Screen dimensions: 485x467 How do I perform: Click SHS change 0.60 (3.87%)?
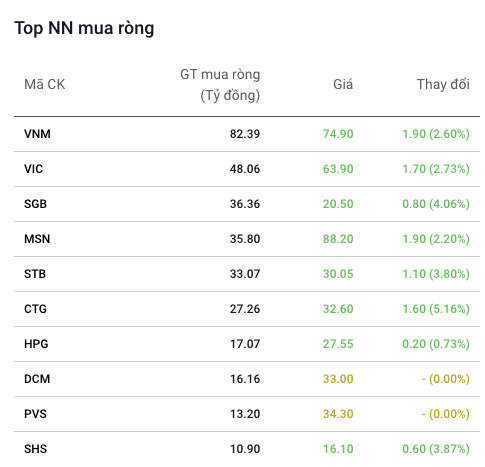pos(436,449)
